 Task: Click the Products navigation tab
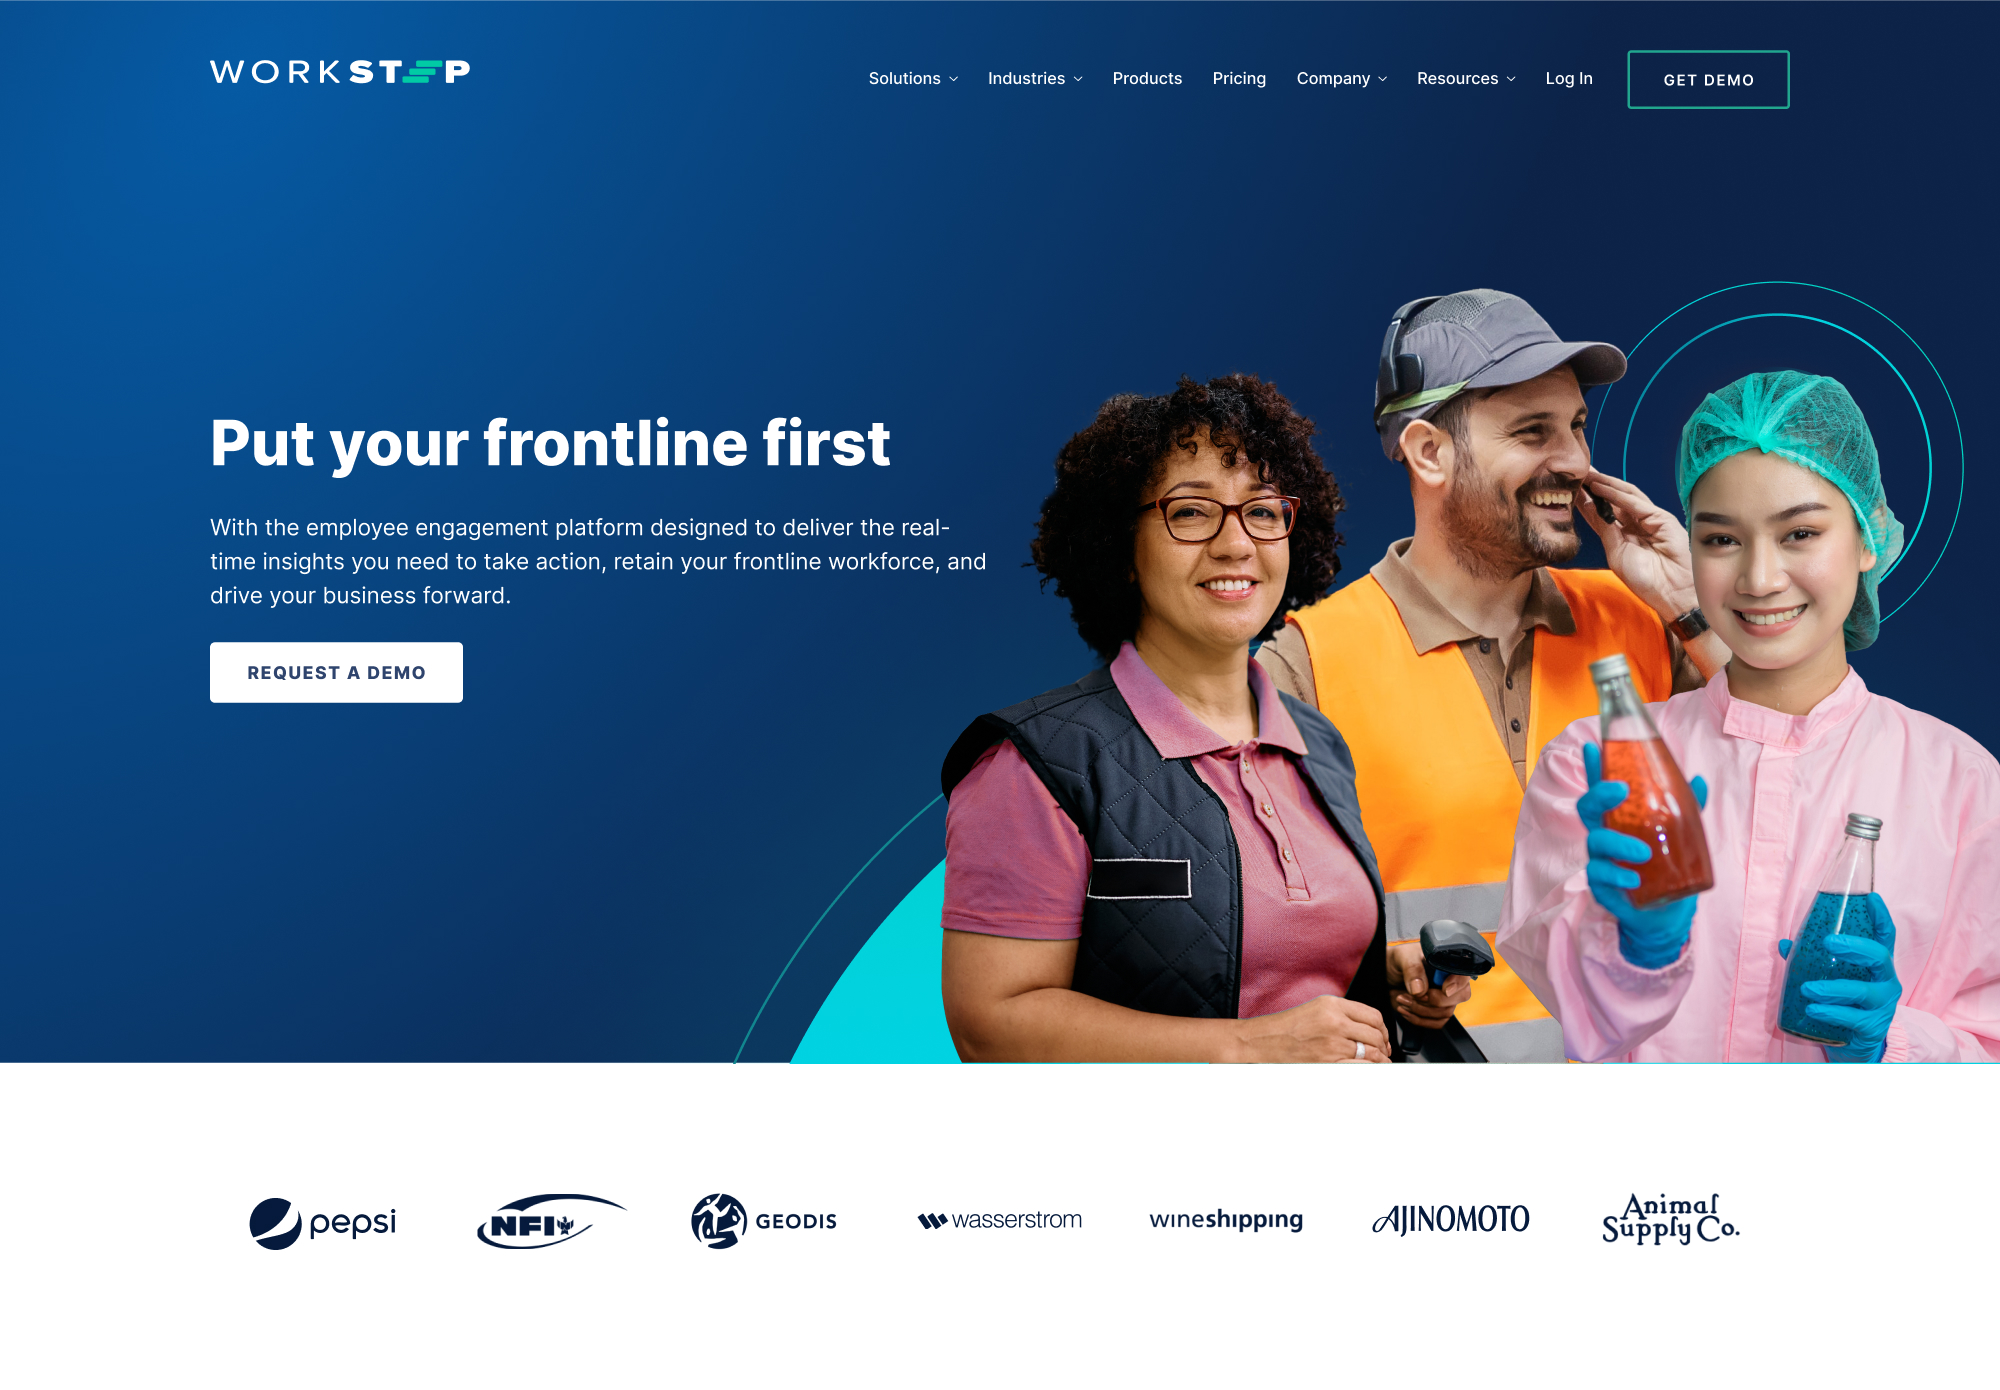tap(1144, 79)
